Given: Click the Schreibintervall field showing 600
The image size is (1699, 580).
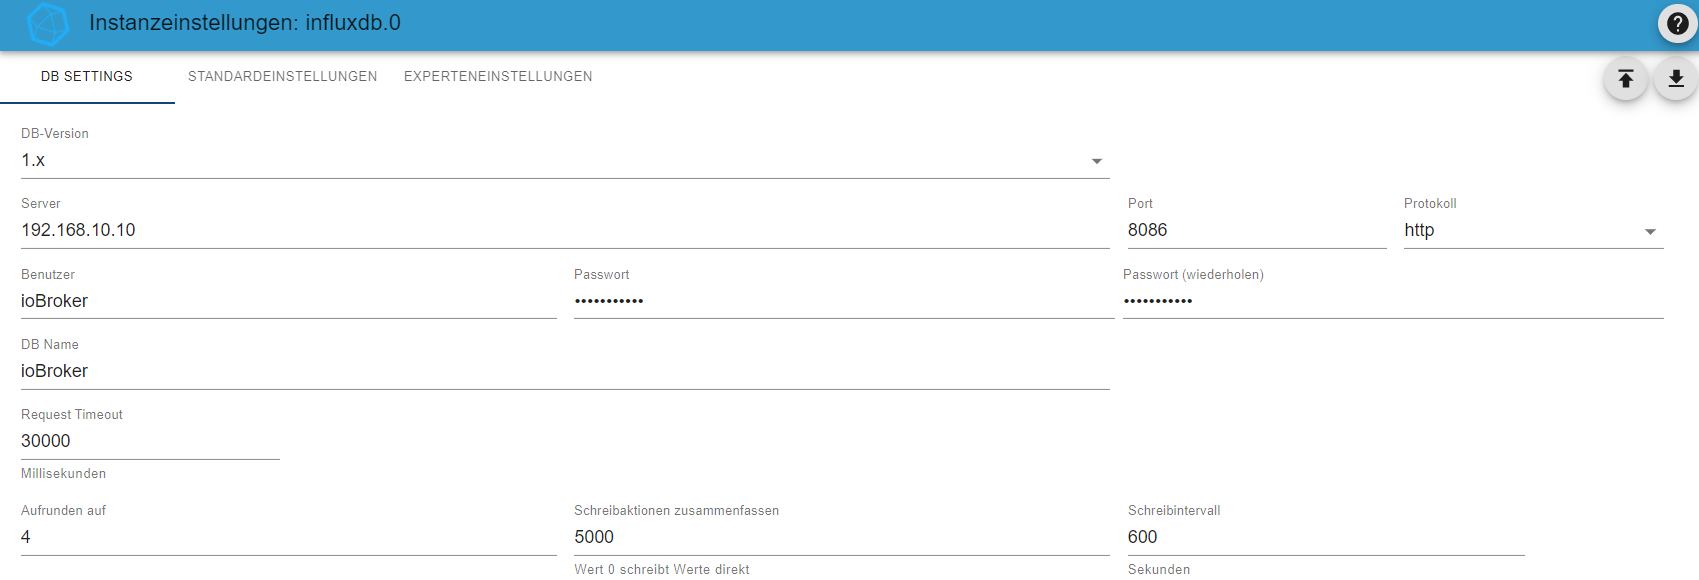Looking at the screenshot, I should pyautogui.click(x=1326, y=538).
